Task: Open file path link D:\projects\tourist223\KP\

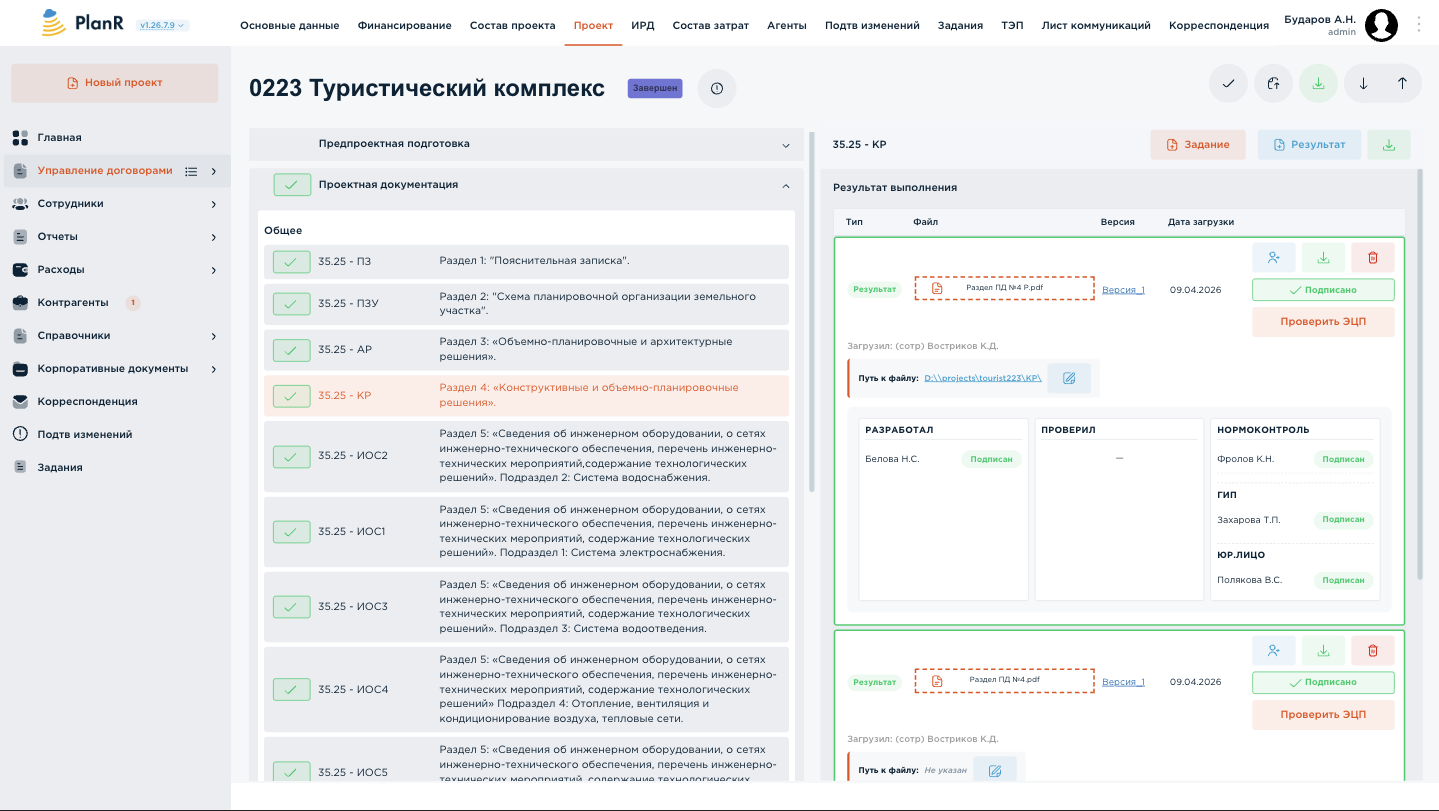Action: (983, 378)
